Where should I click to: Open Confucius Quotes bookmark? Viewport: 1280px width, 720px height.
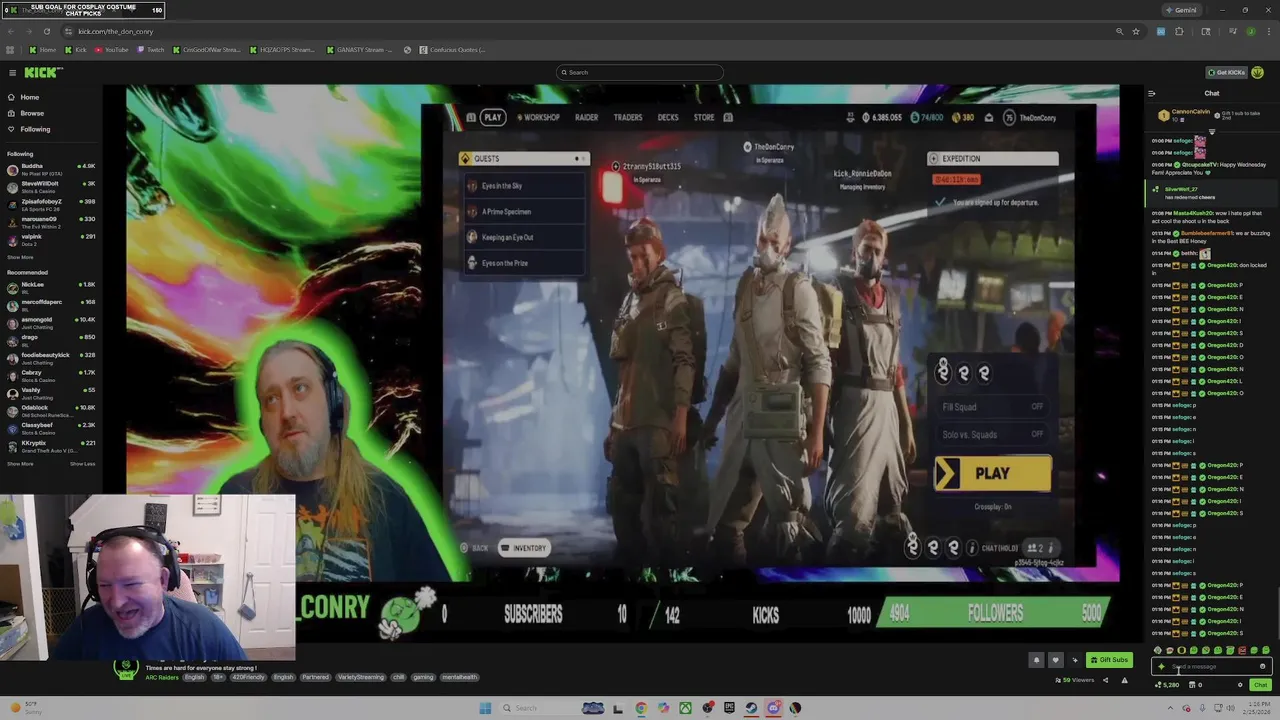453,50
